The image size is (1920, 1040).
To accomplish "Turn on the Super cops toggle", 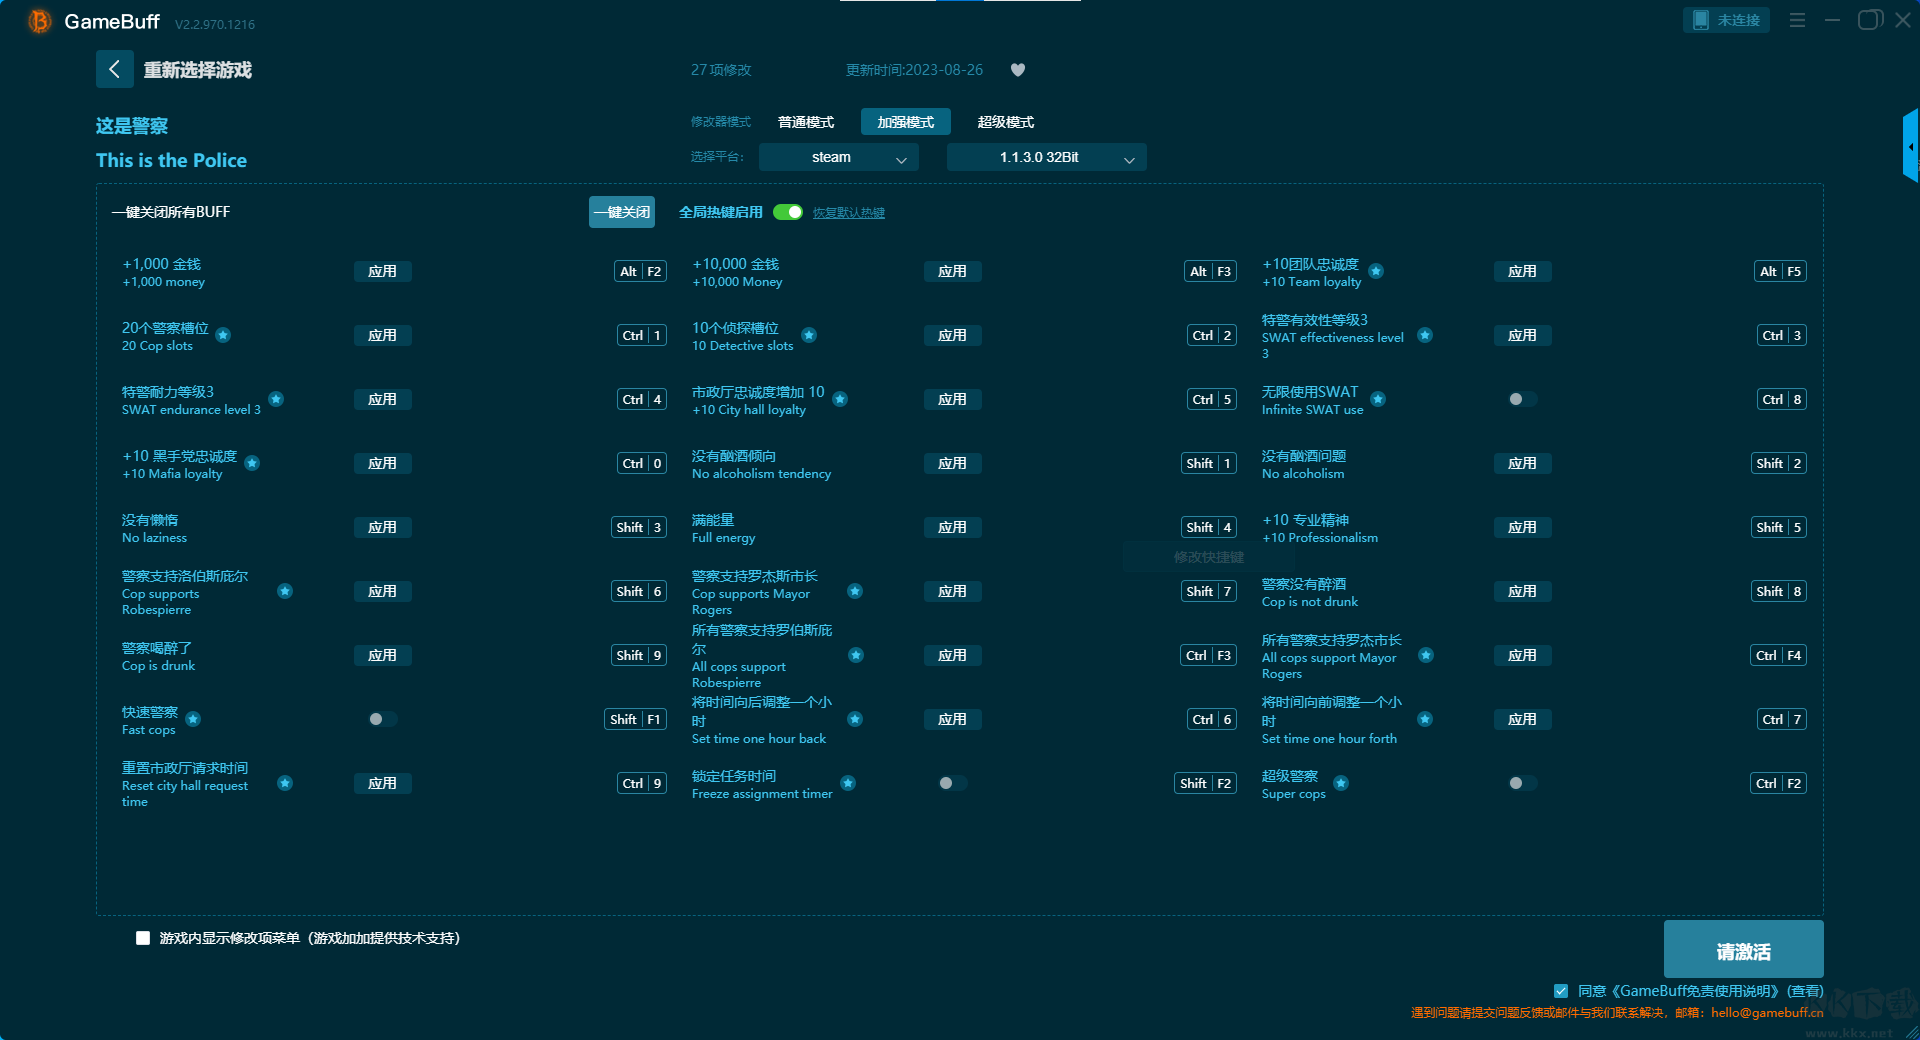I will [1522, 783].
